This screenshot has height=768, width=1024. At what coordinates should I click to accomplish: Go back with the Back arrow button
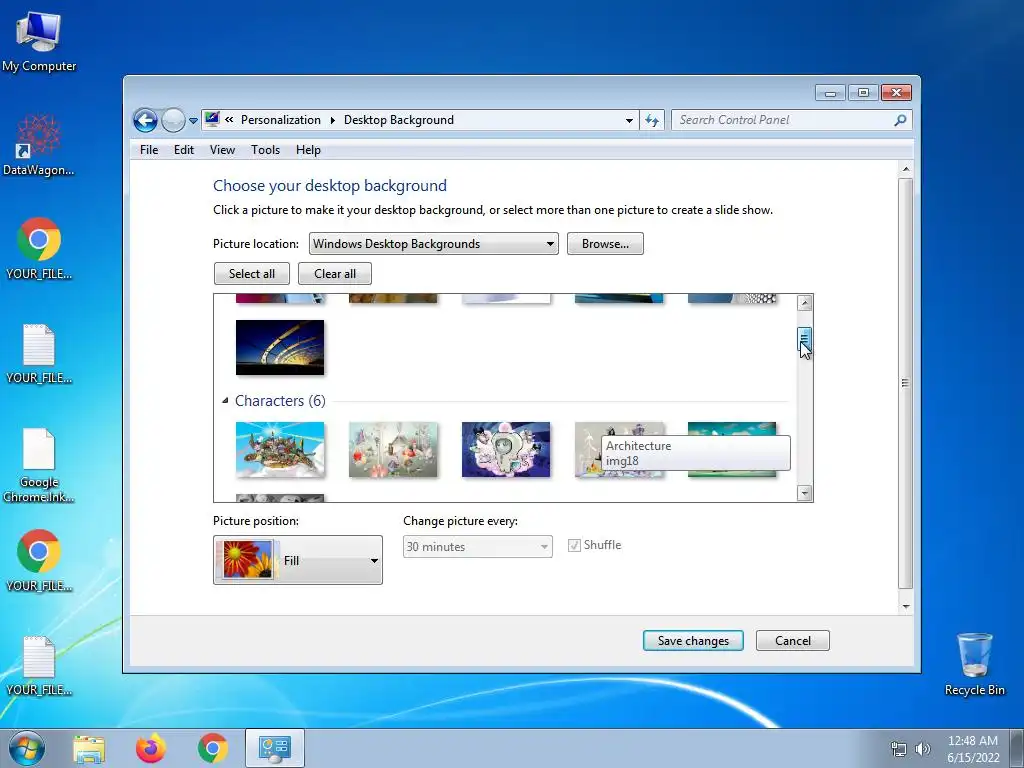tap(145, 120)
